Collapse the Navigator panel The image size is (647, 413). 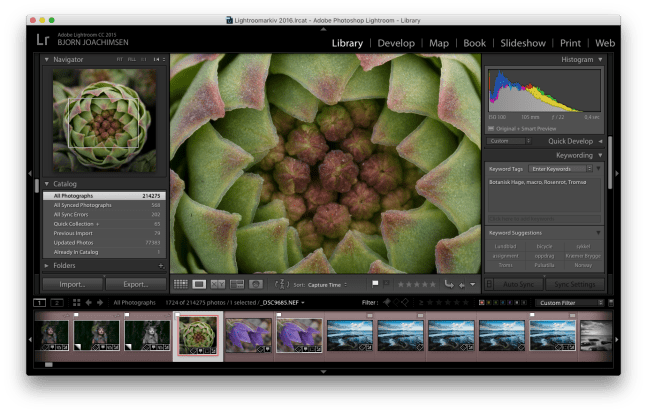click(x=46, y=60)
